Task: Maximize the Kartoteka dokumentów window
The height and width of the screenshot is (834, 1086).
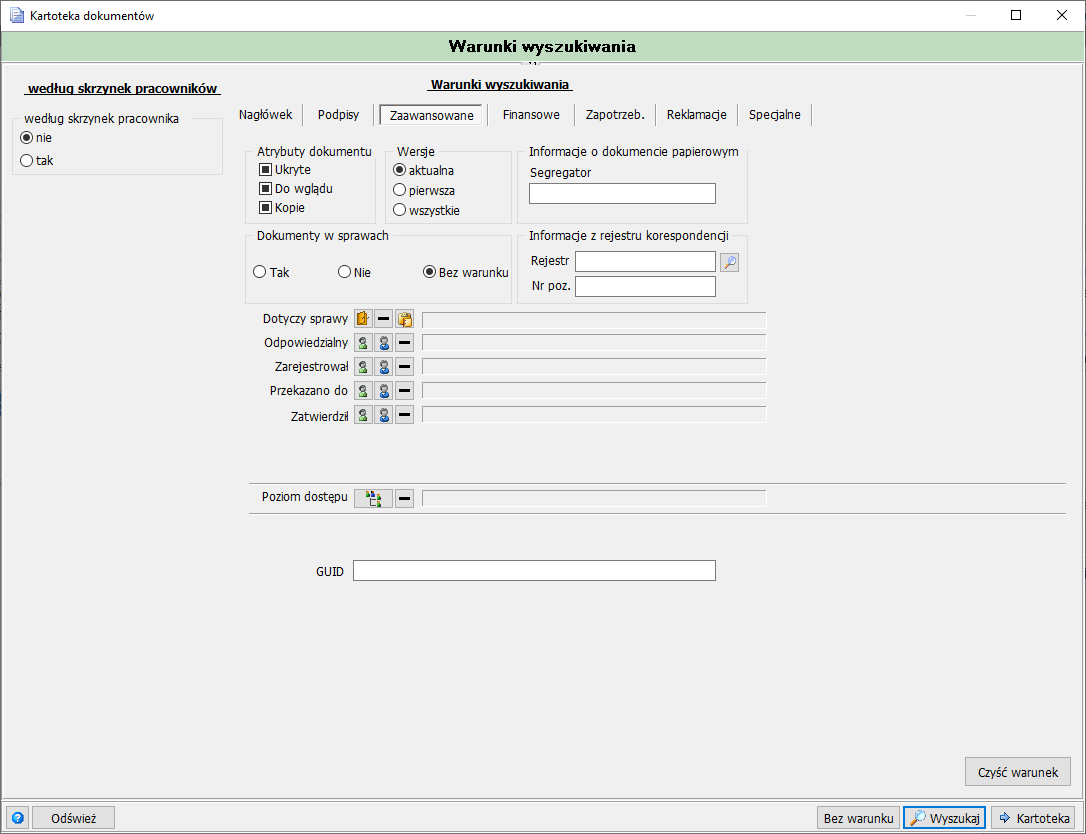Action: 1016,15
